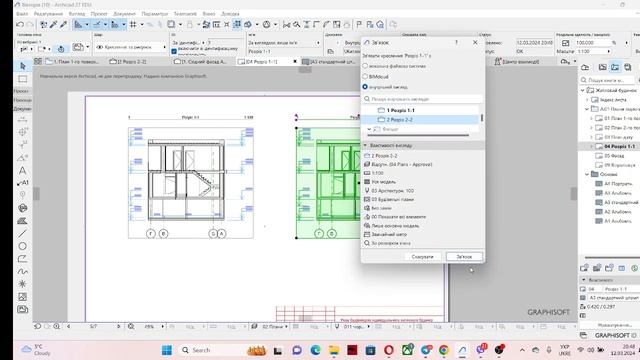Screen dimensions: 640x360
Task: Open the Project Map icon in Navigator
Action: [x=585, y=67]
